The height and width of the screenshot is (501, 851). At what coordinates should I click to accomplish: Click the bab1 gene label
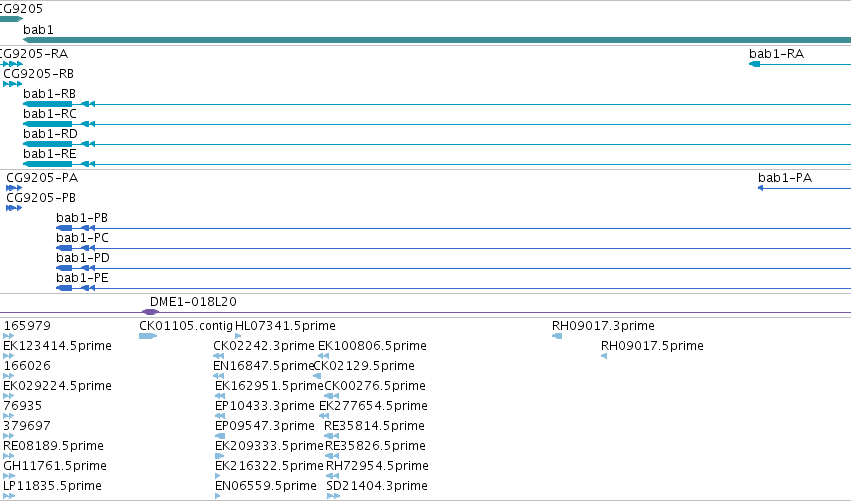tap(39, 30)
